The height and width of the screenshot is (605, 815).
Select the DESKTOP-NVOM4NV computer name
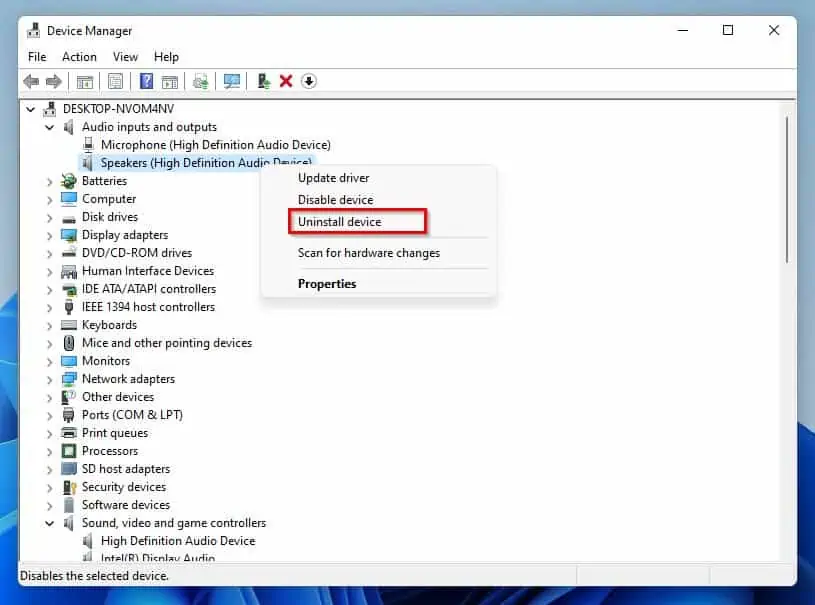coord(119,109)
